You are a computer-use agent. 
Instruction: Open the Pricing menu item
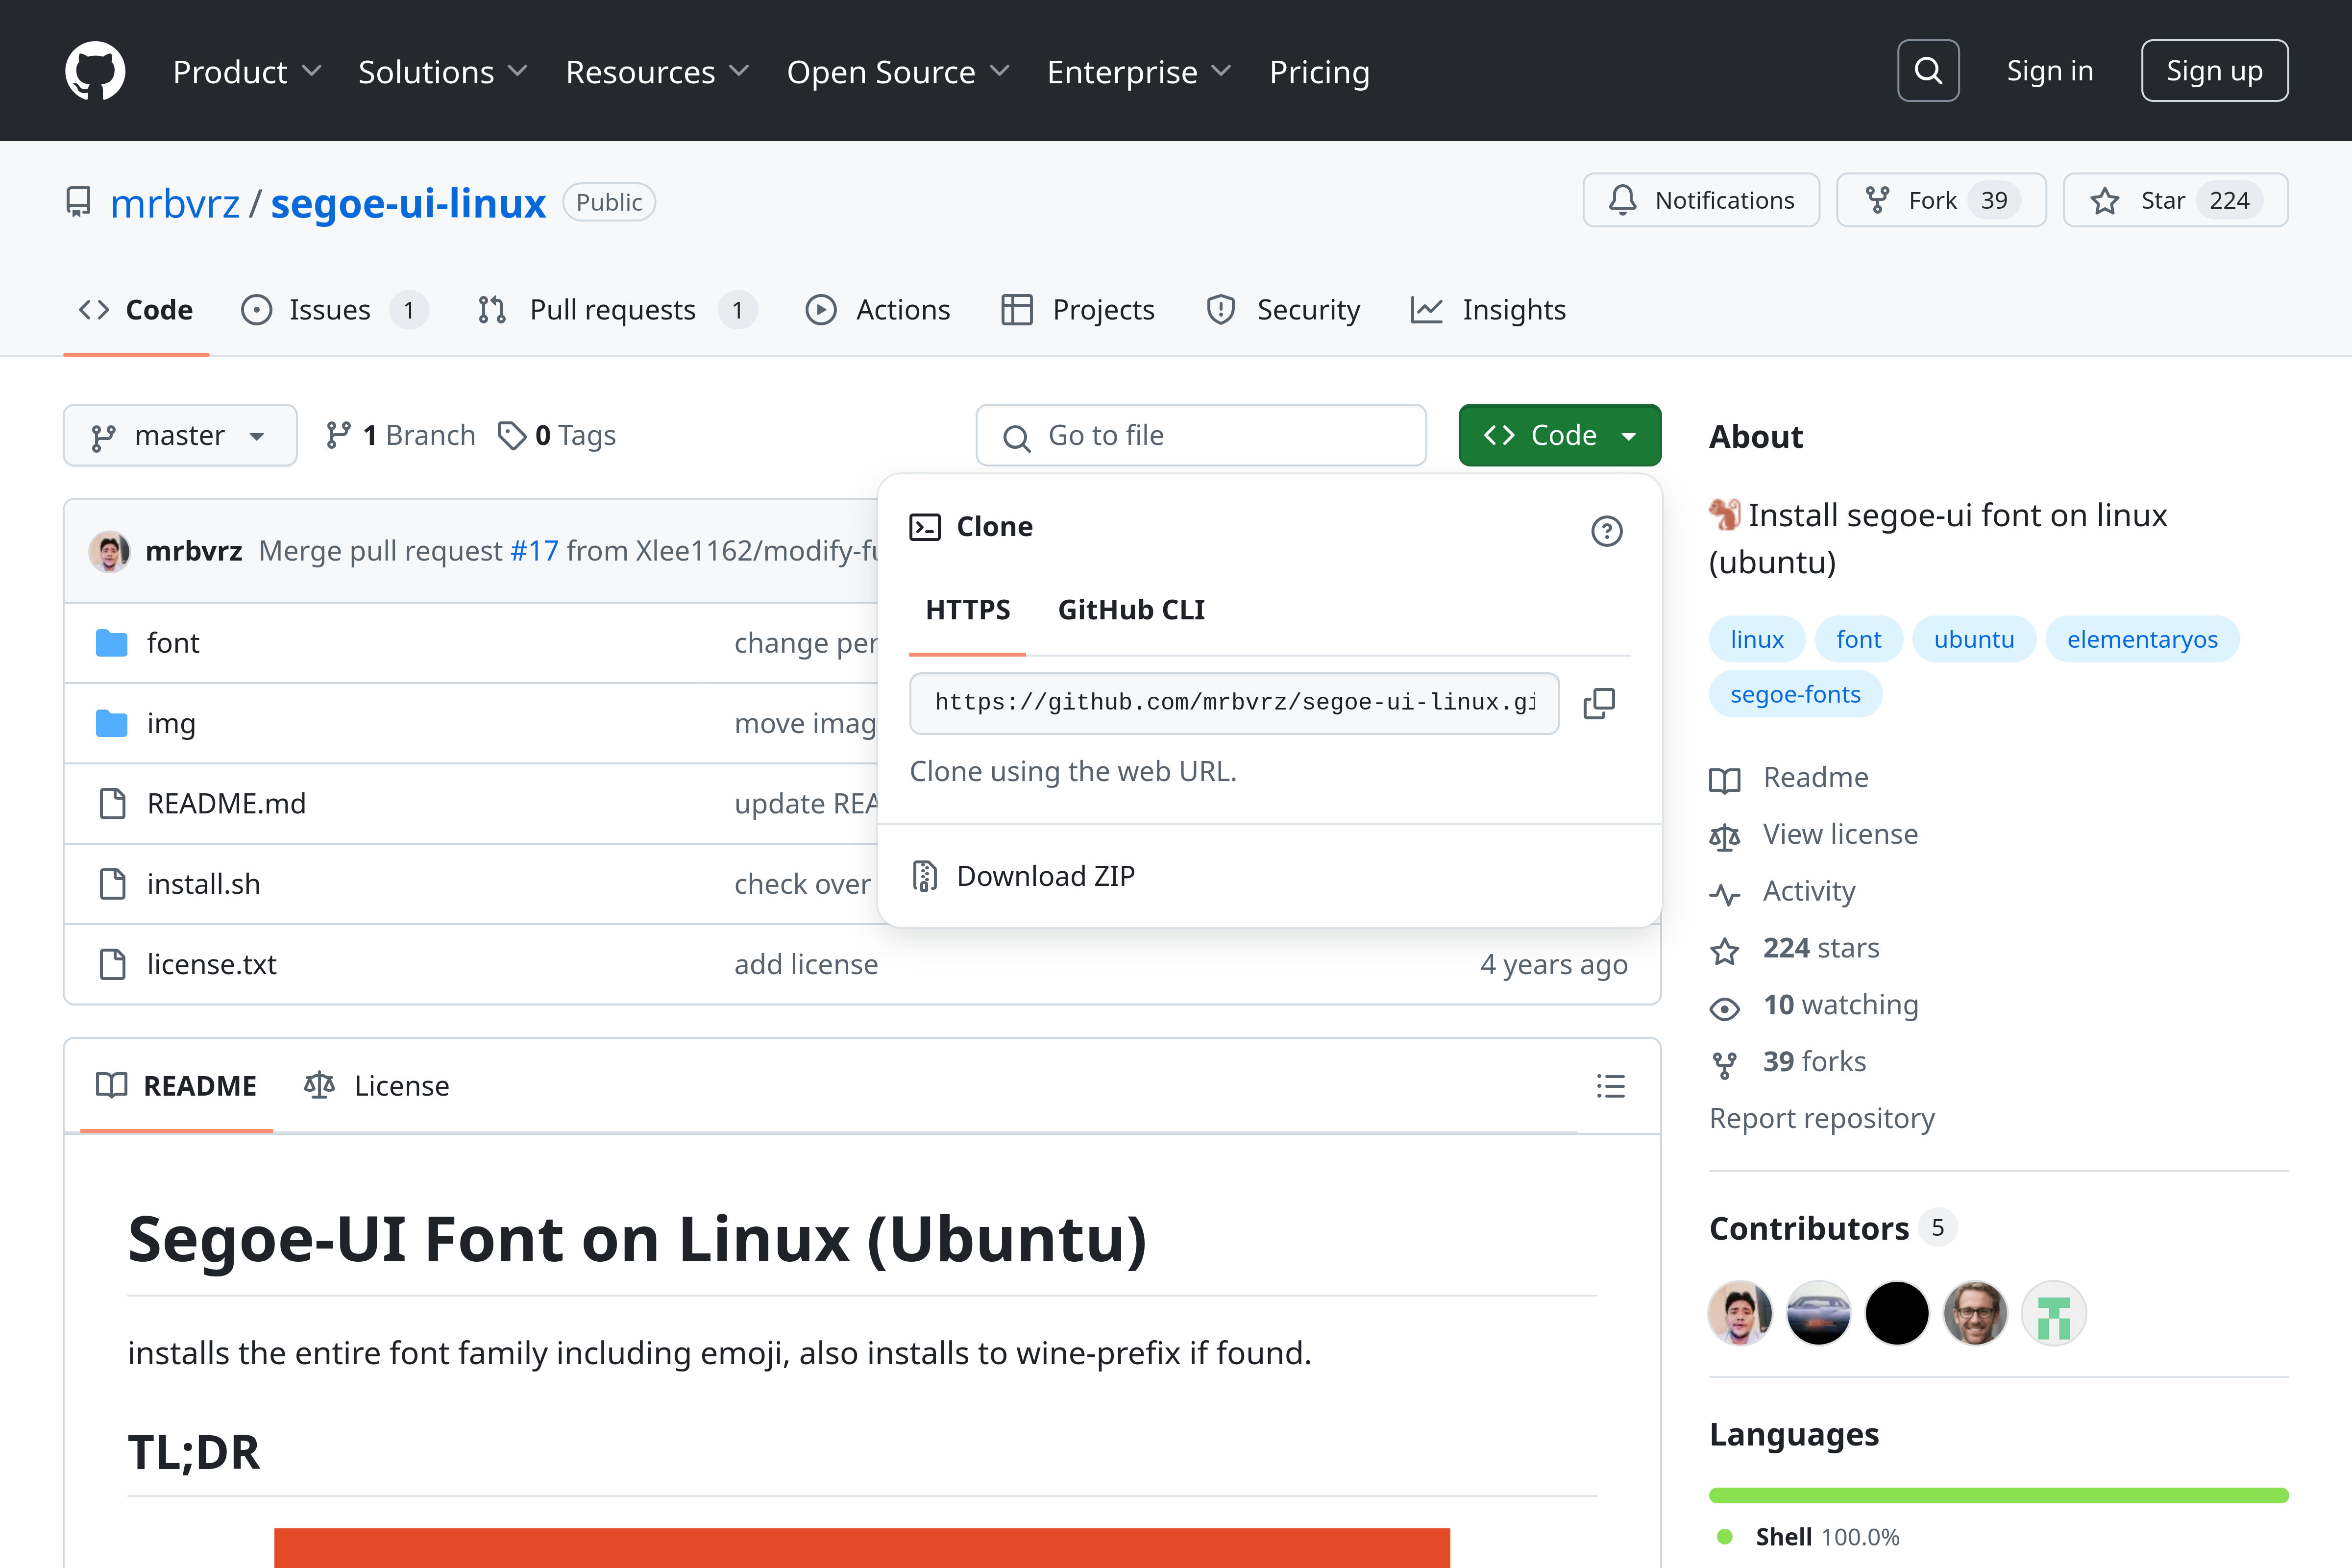1319,71
